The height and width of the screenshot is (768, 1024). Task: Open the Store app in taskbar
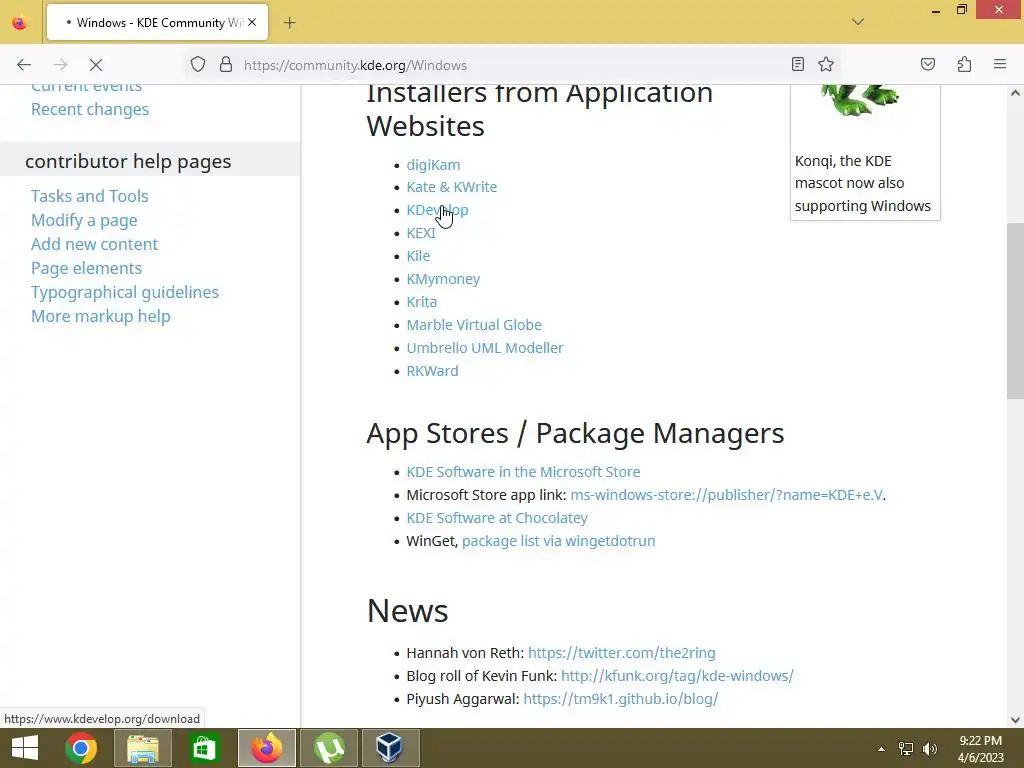pos(204,748)
